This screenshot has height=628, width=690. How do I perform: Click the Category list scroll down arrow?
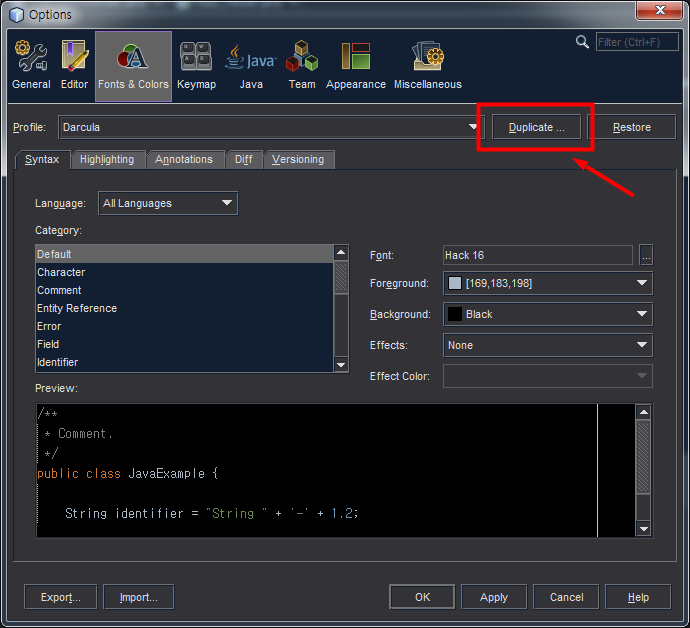pos(341,364)
